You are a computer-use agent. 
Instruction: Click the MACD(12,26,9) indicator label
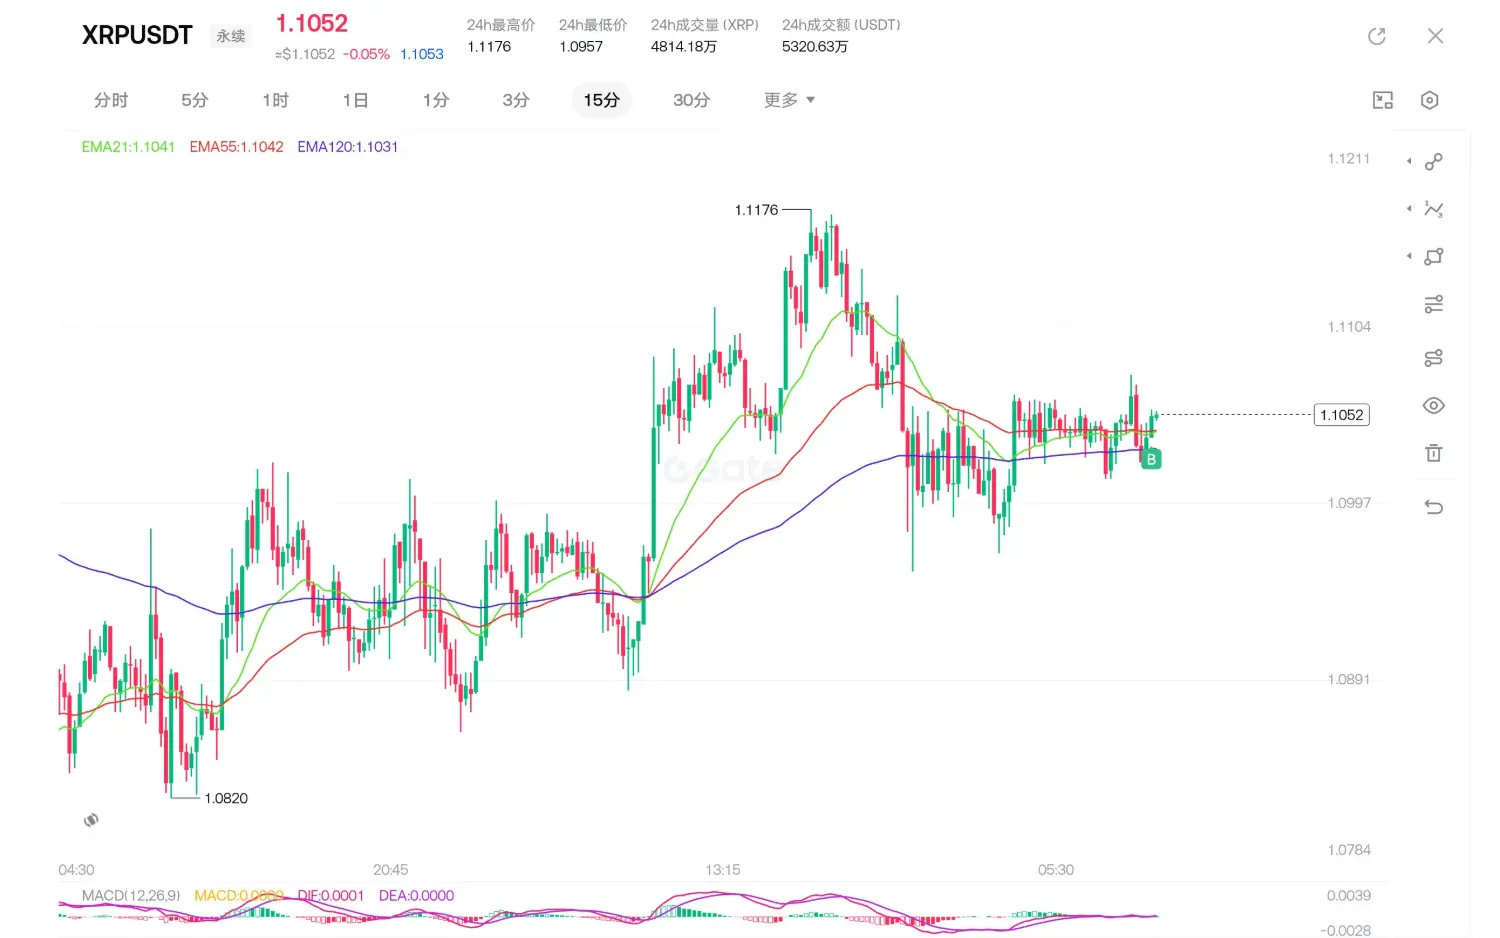click(x=131, y=895)
